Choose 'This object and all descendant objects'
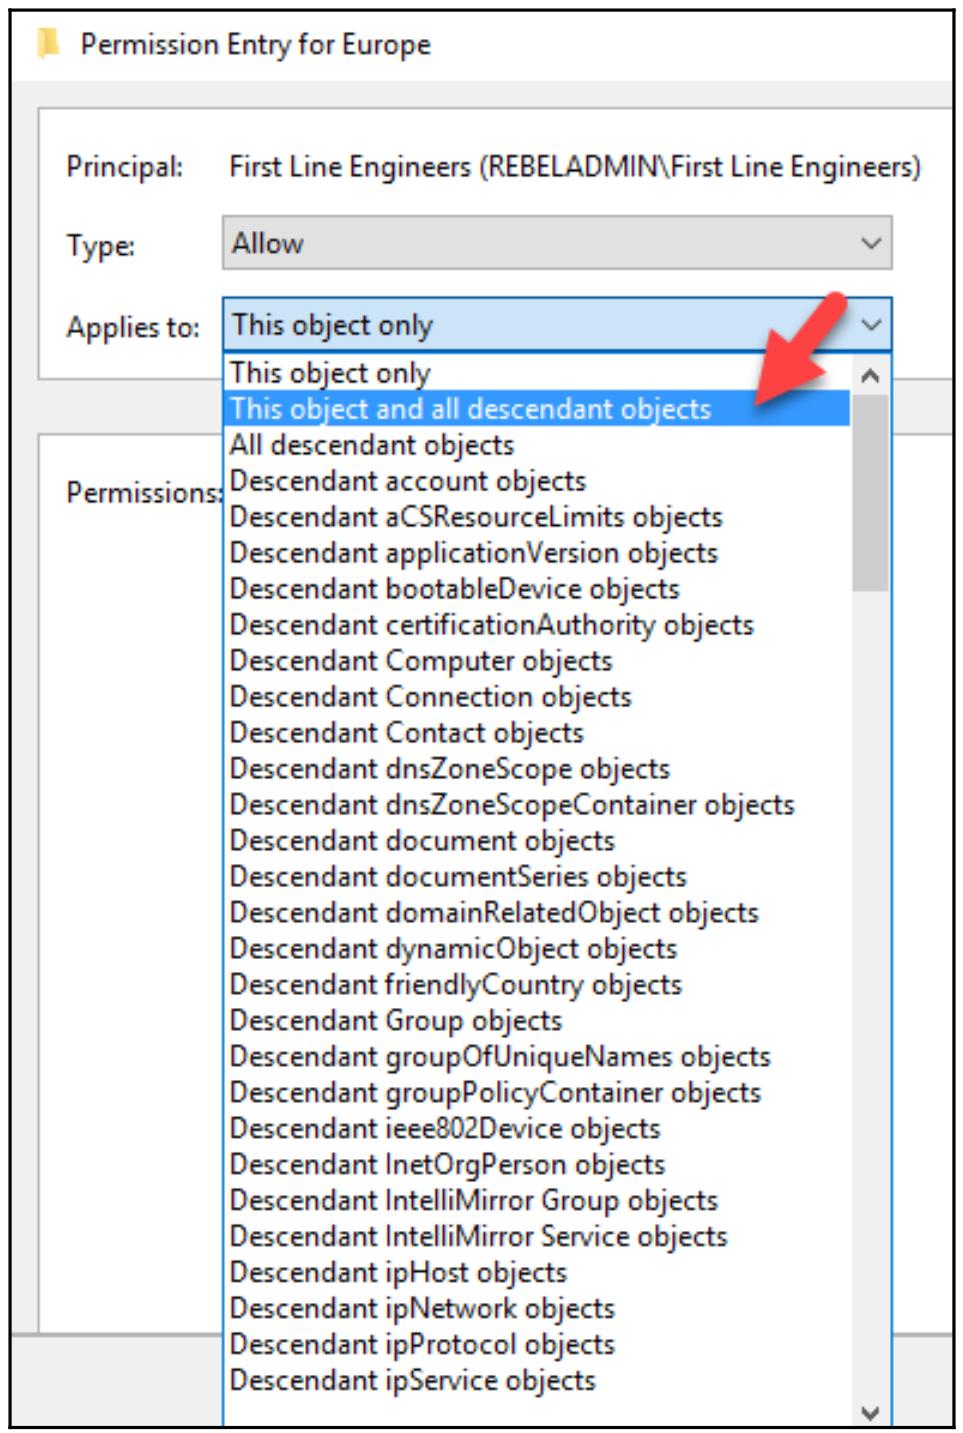This screenshot has width=963, height=1433. [x=470, y=409]
